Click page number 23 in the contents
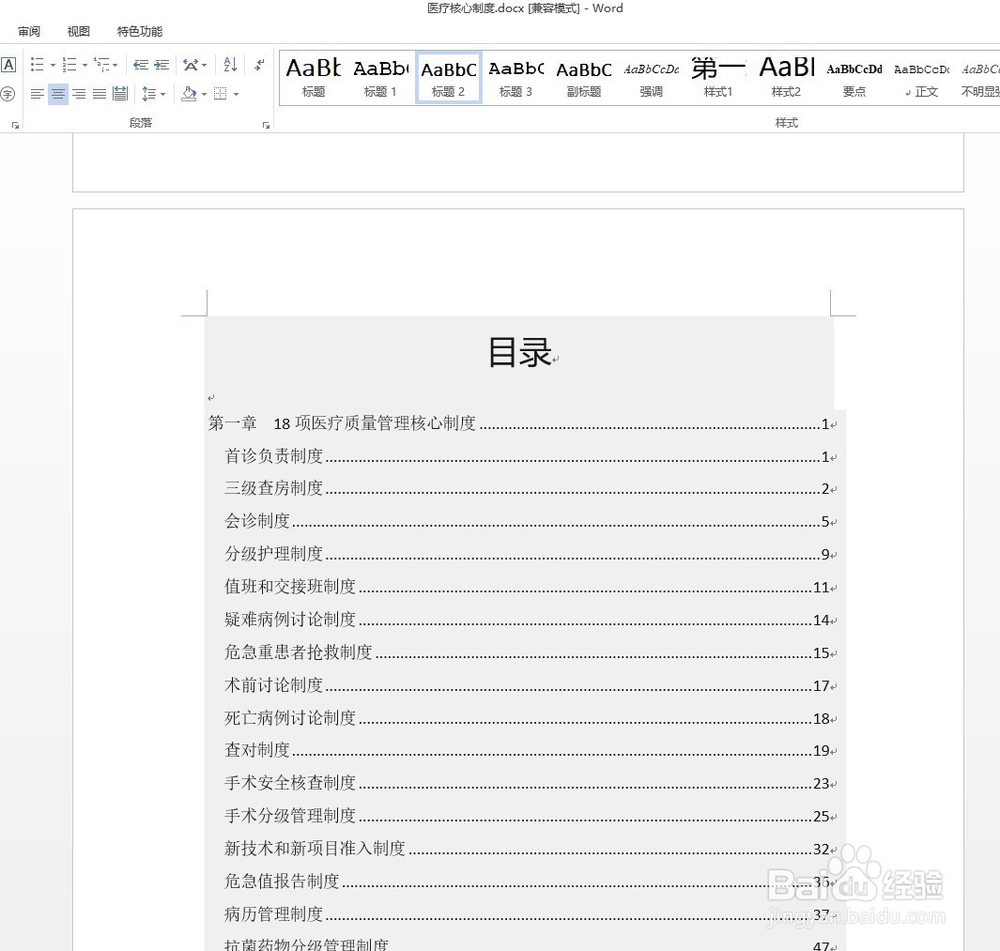Screen dimensions: 1000x951 coord(821,784)
